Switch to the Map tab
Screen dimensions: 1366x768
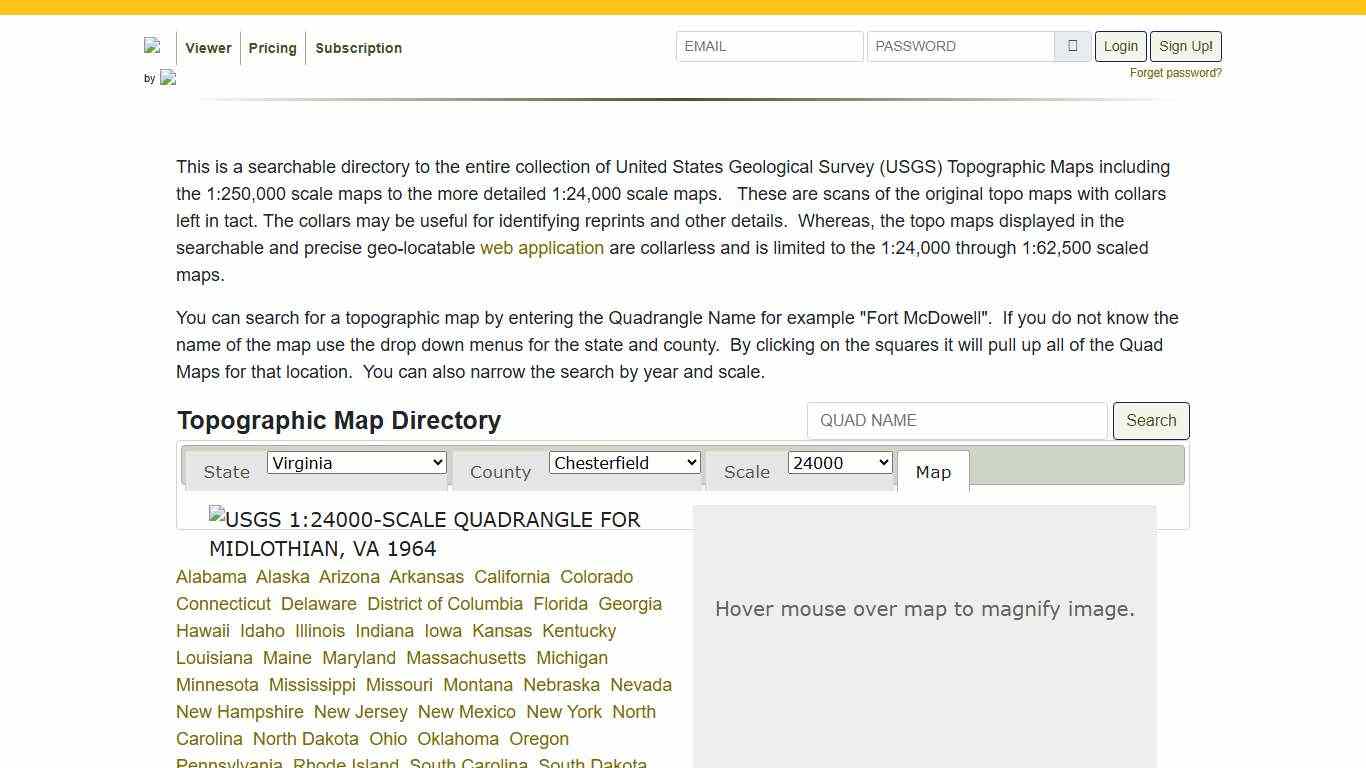point(933,471)
